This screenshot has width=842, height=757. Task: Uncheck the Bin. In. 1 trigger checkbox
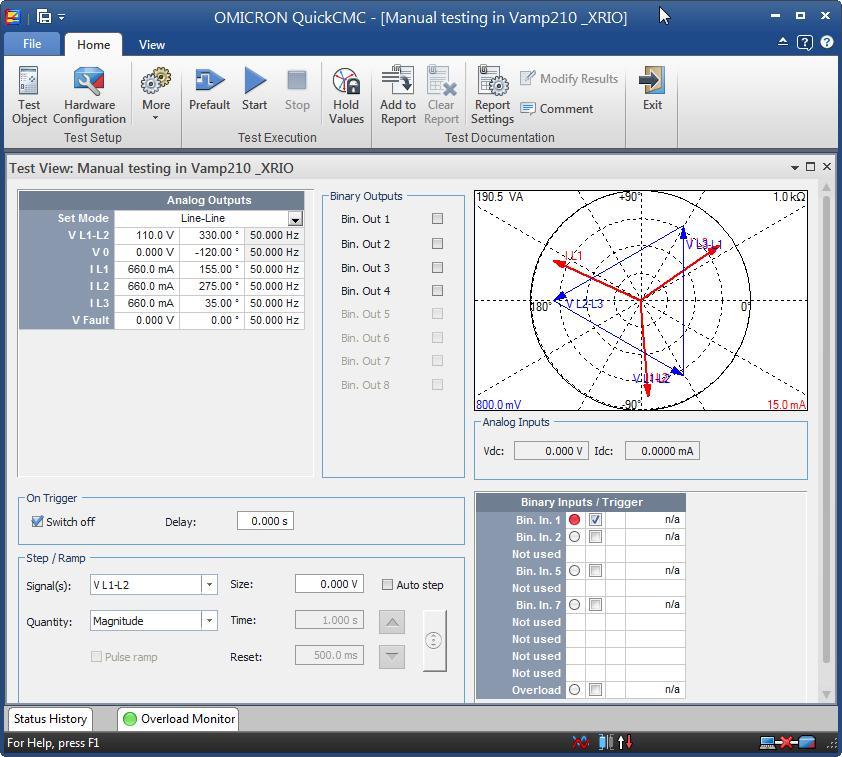[x=595, y=520]
